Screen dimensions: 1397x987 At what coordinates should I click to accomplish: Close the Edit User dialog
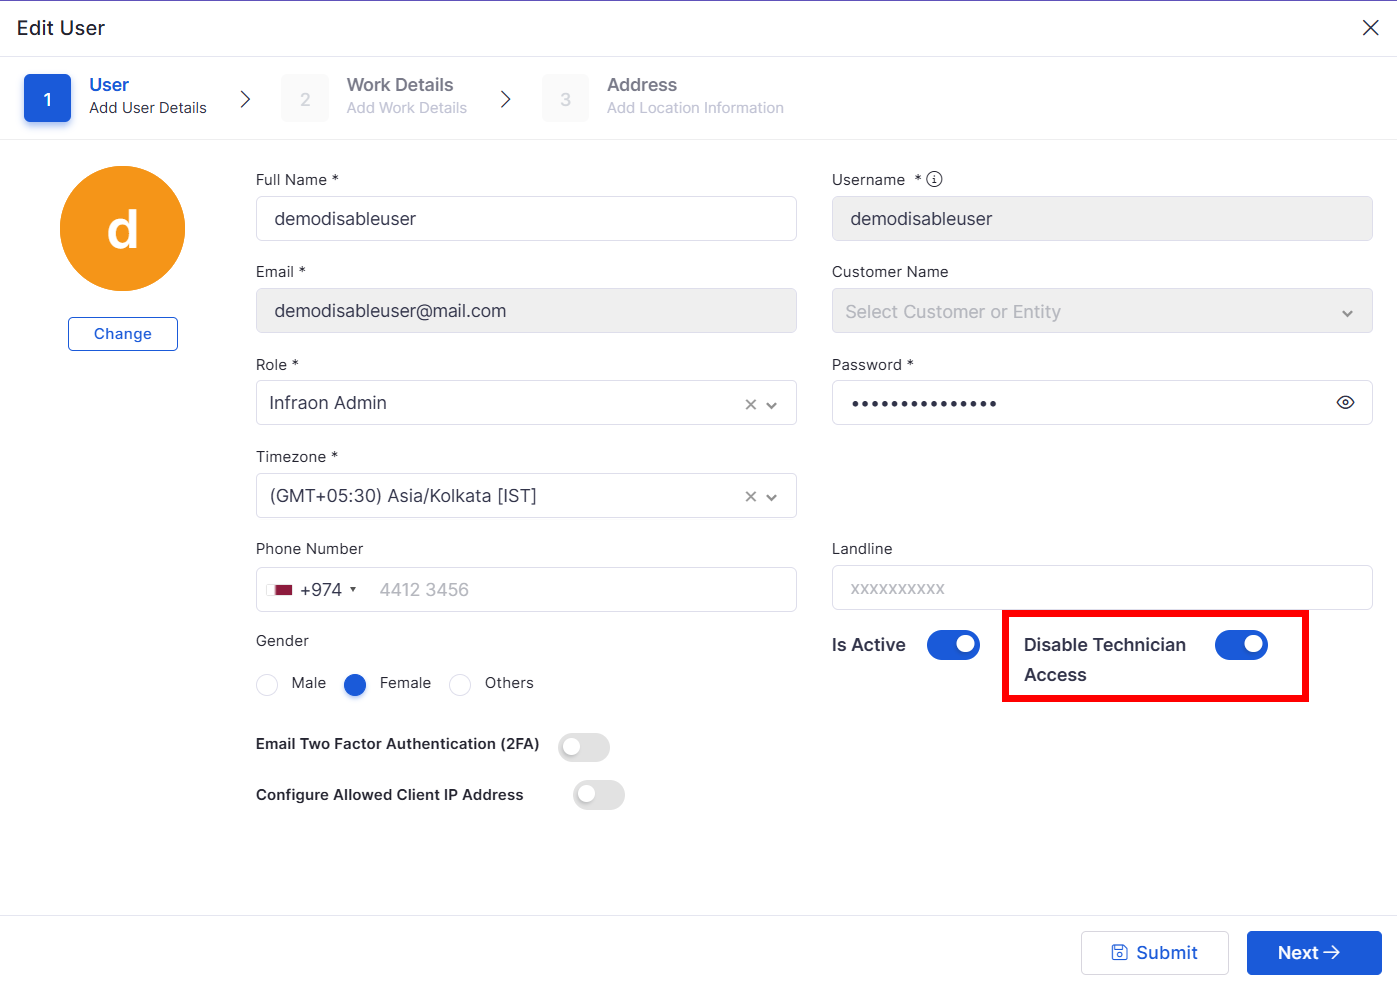[x=1370, y=28]
